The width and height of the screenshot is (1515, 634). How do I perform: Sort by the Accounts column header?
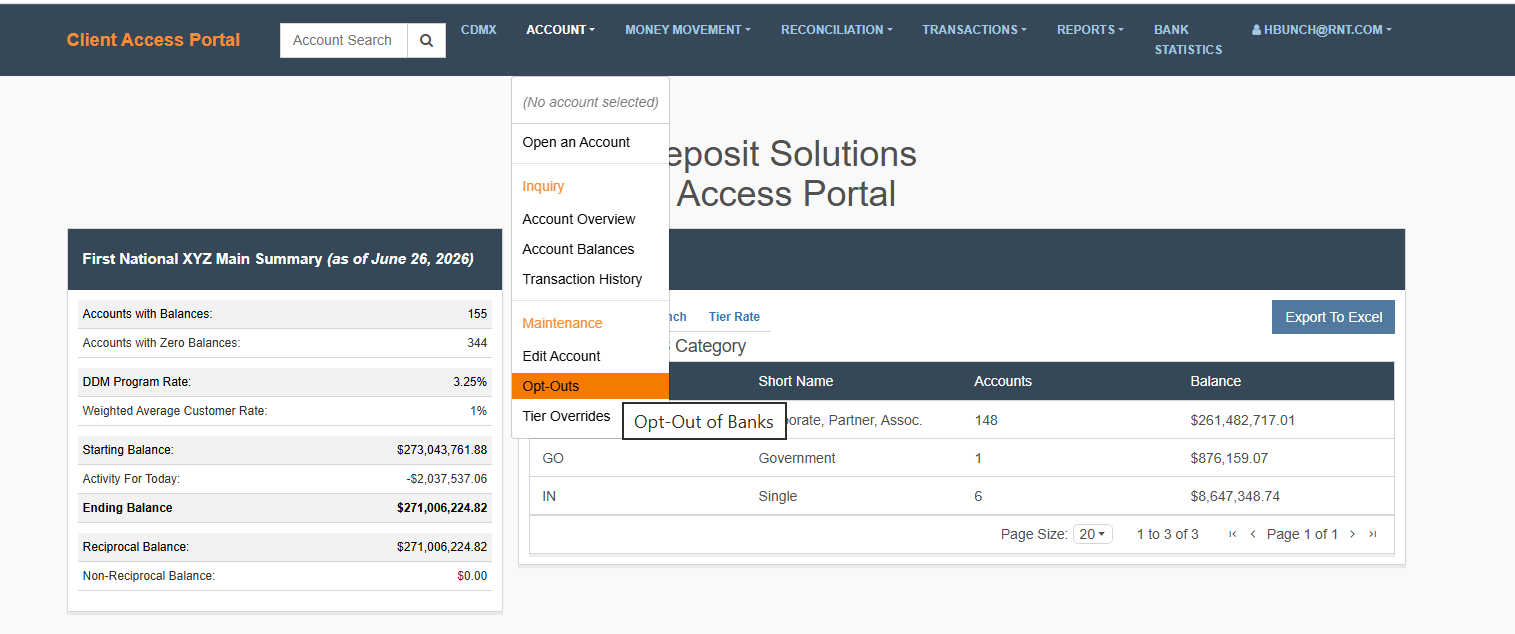coord(1003,381)
